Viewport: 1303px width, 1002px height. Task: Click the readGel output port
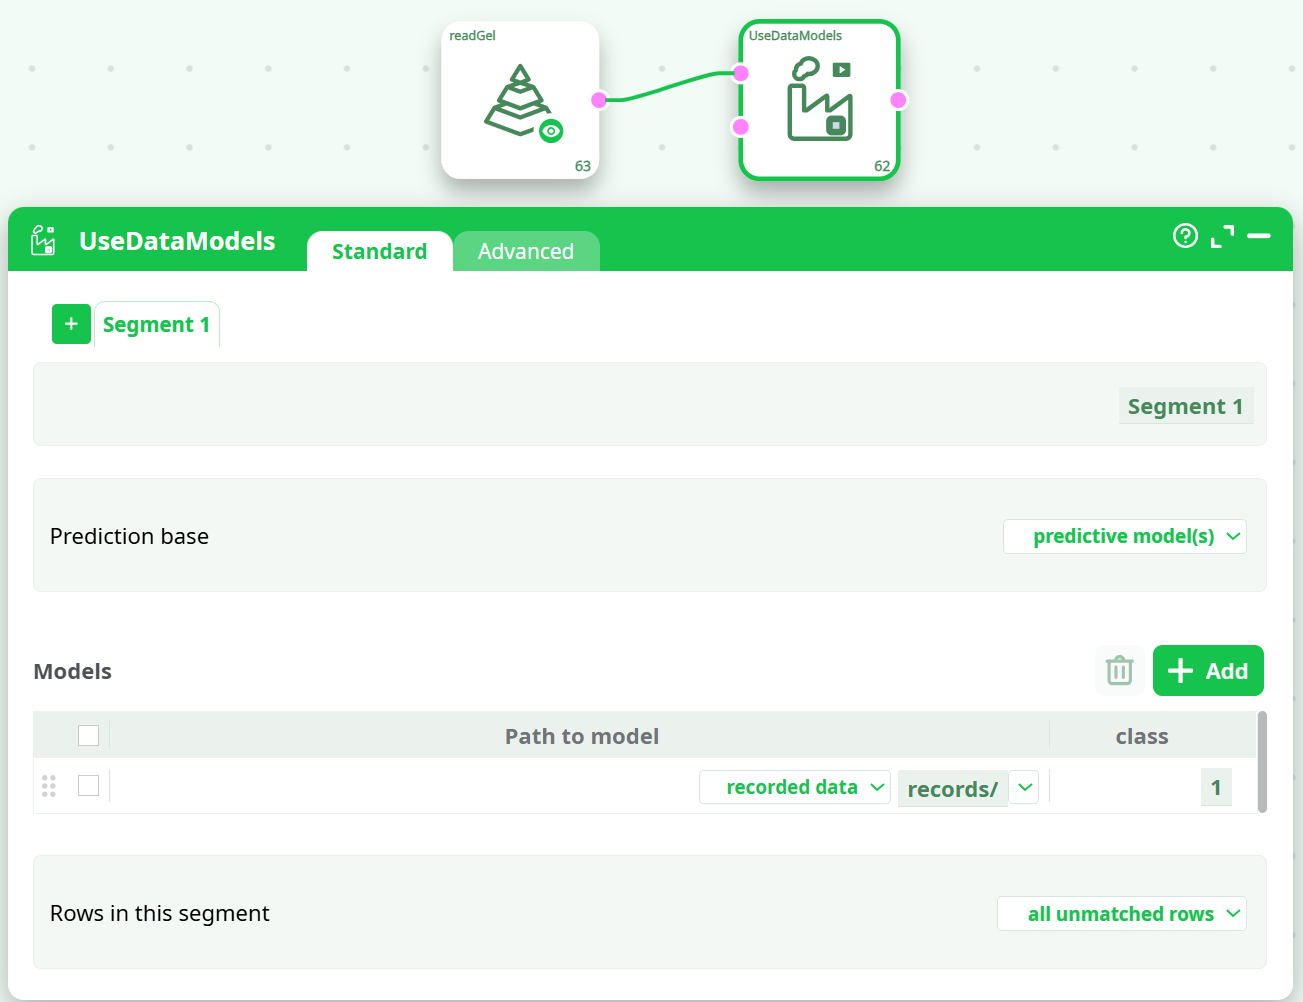[x=599, y=100]
